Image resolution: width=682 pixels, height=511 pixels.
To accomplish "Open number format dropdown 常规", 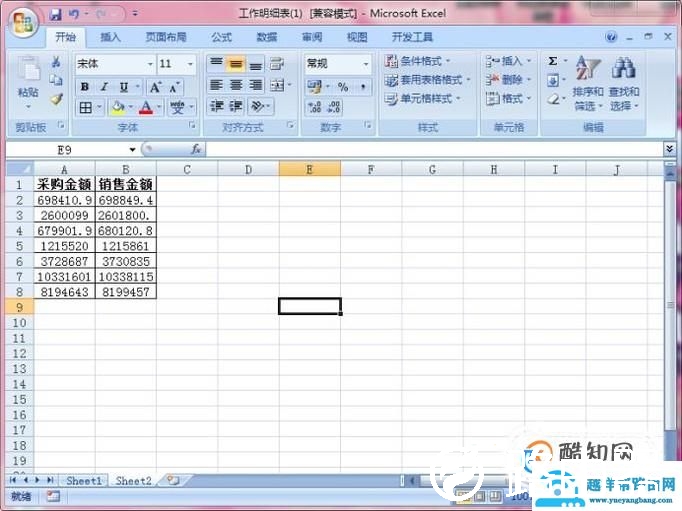I will 366,64.
